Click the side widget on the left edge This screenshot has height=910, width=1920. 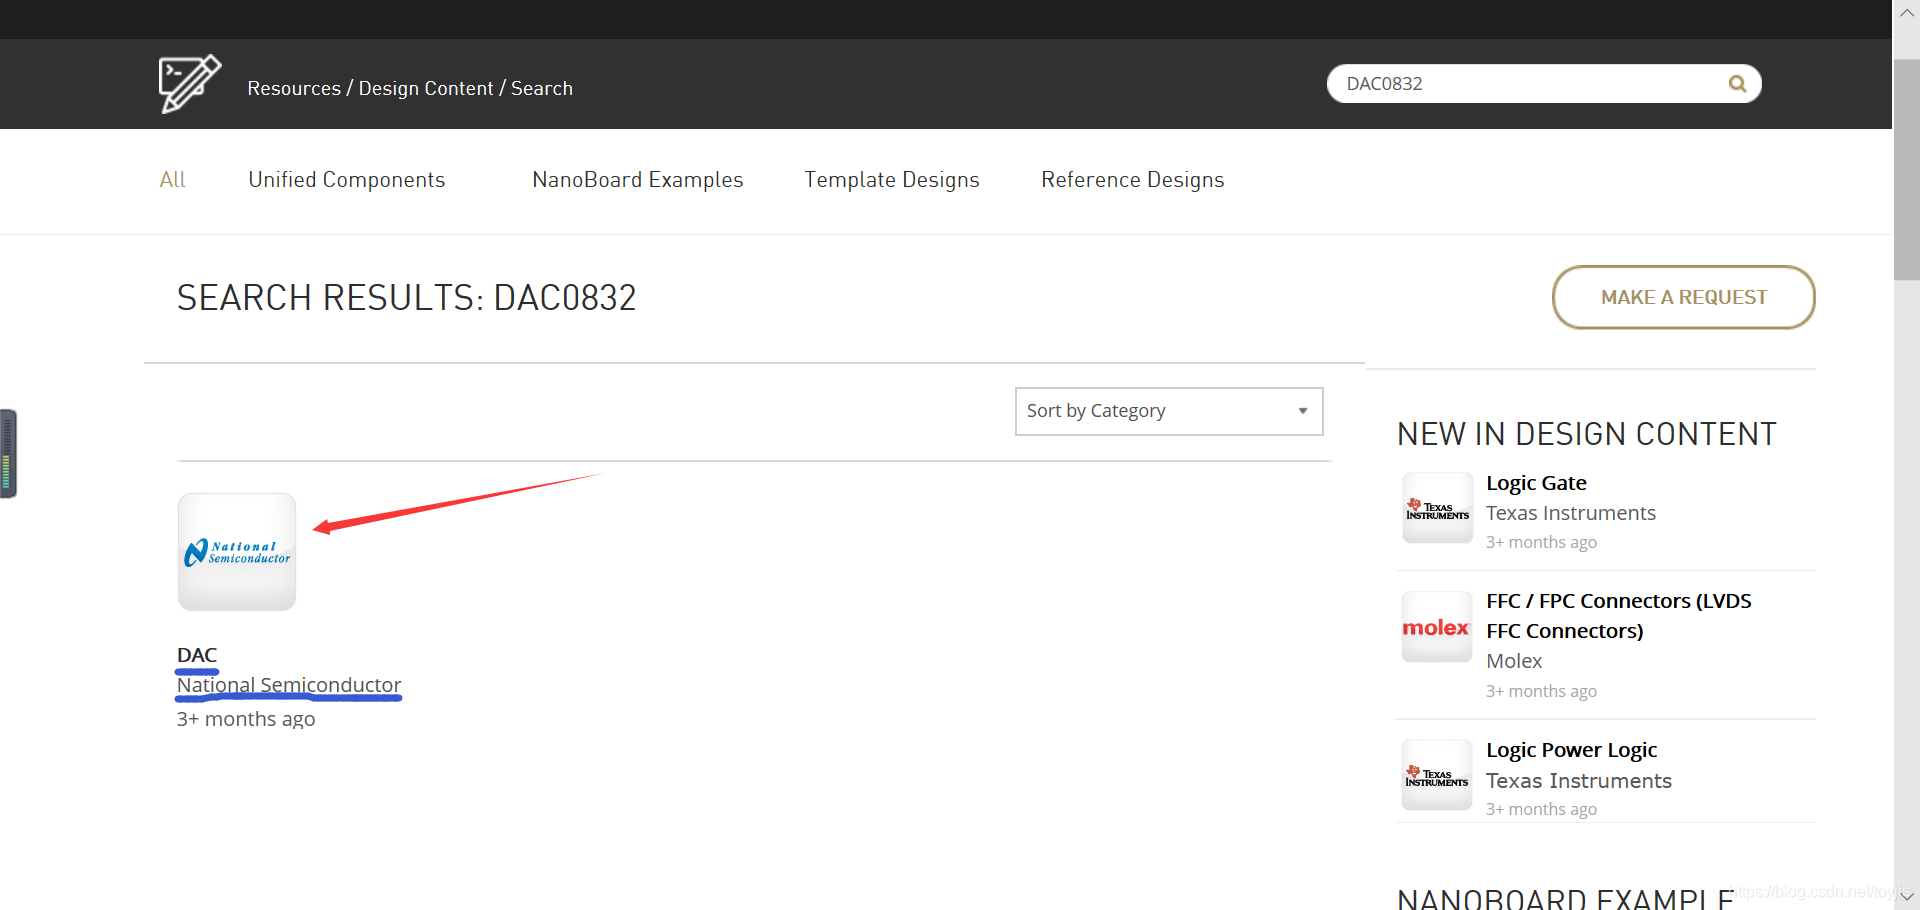(x=8, y=453)
